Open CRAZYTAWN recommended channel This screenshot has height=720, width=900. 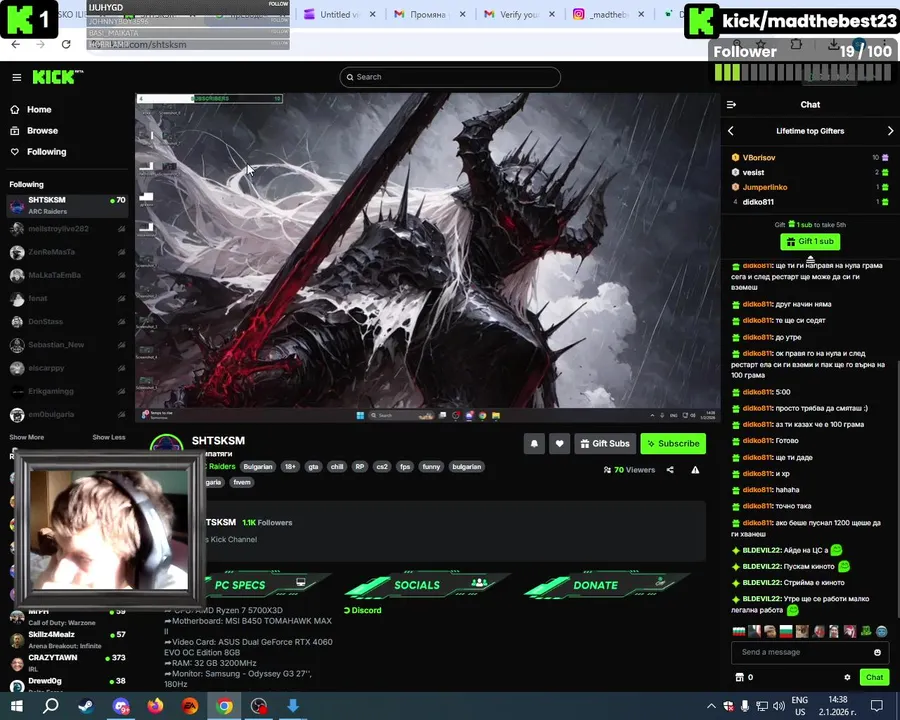(x=67, y=662)
